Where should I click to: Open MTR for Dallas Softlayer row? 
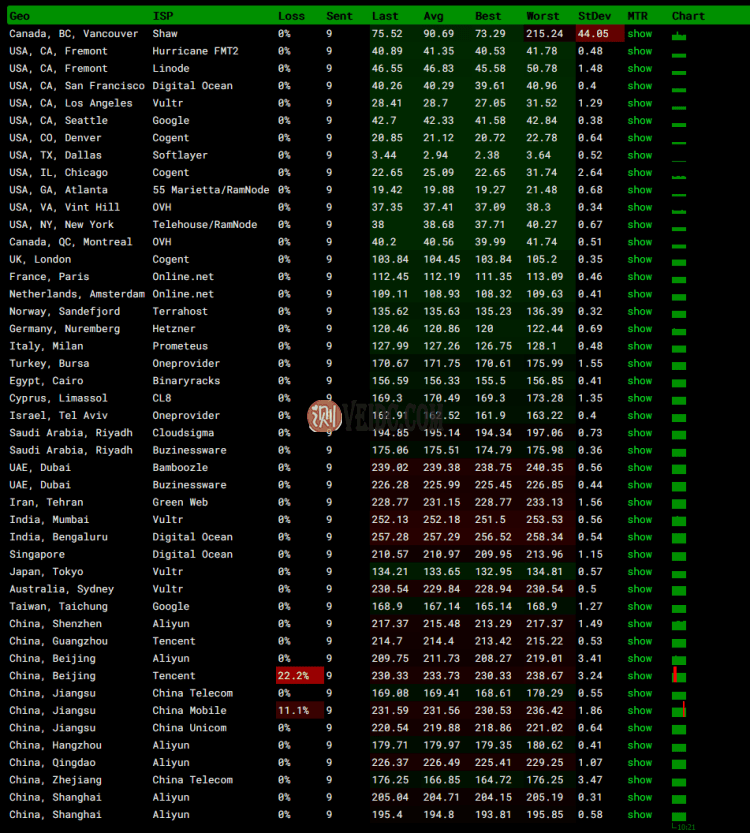[640, 155]
